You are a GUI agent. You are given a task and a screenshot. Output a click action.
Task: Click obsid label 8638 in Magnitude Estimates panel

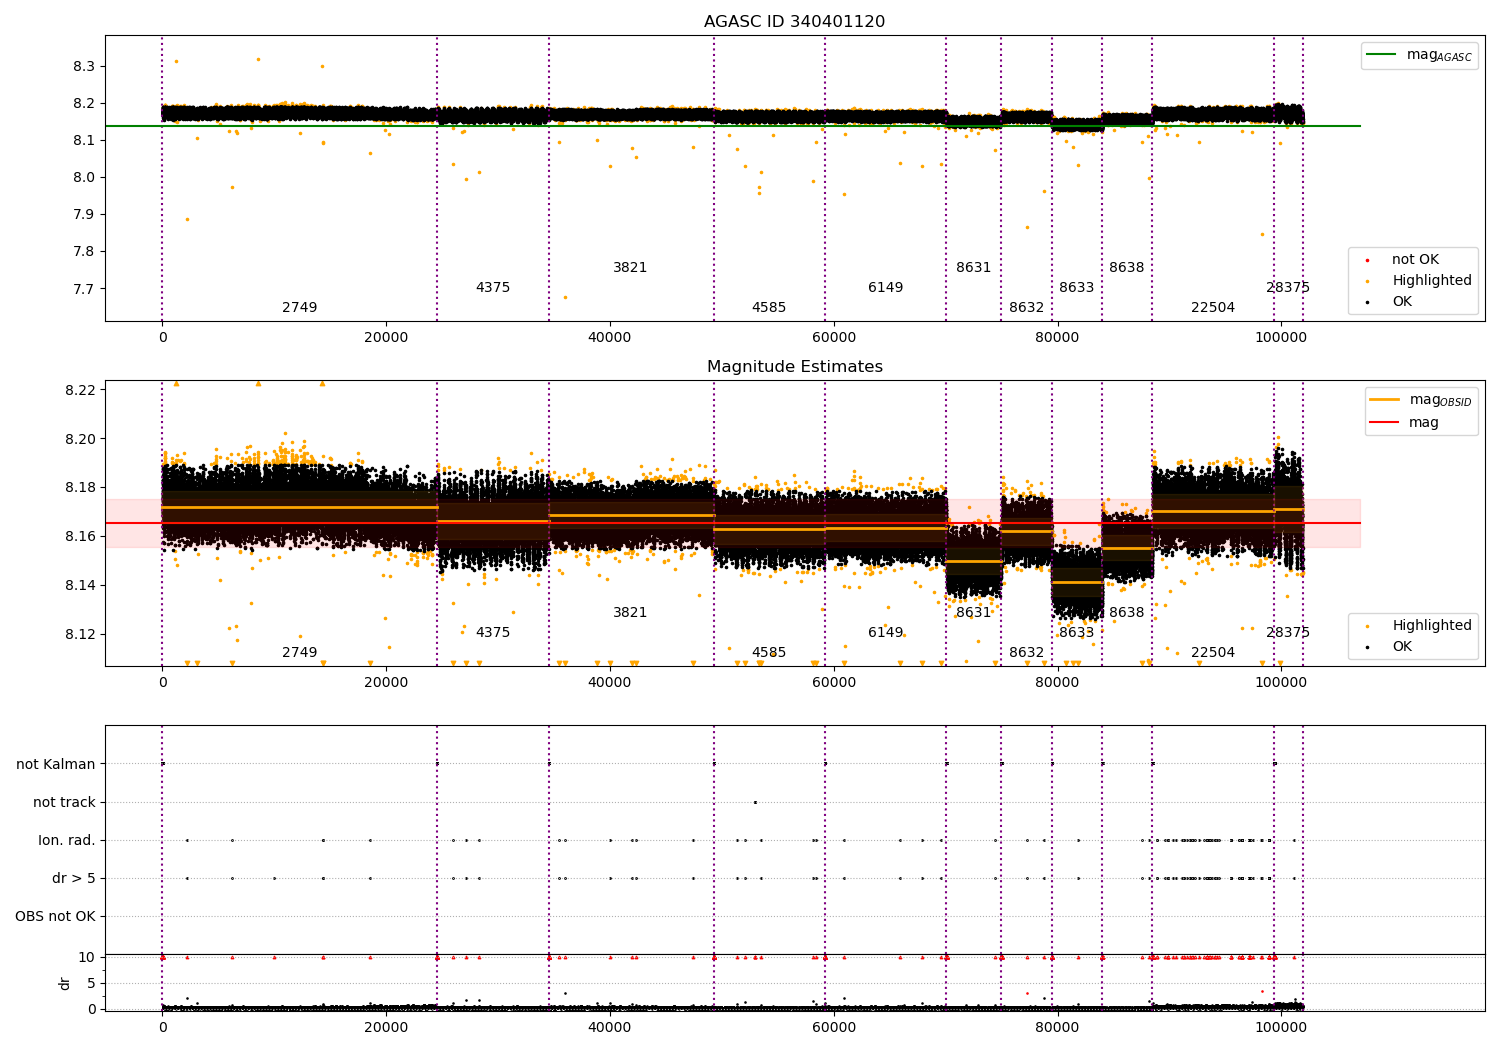[1126, 613]
